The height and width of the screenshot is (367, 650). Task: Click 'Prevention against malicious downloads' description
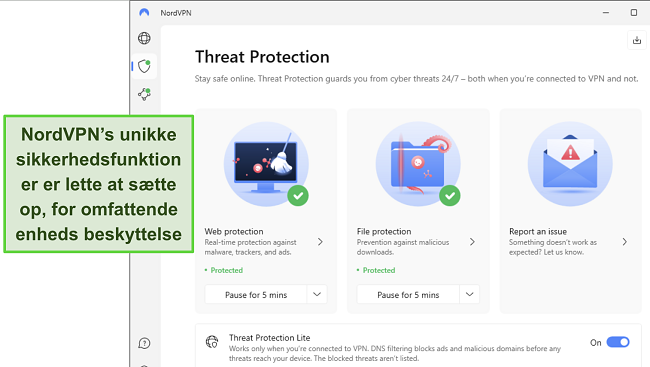point(403,247)
